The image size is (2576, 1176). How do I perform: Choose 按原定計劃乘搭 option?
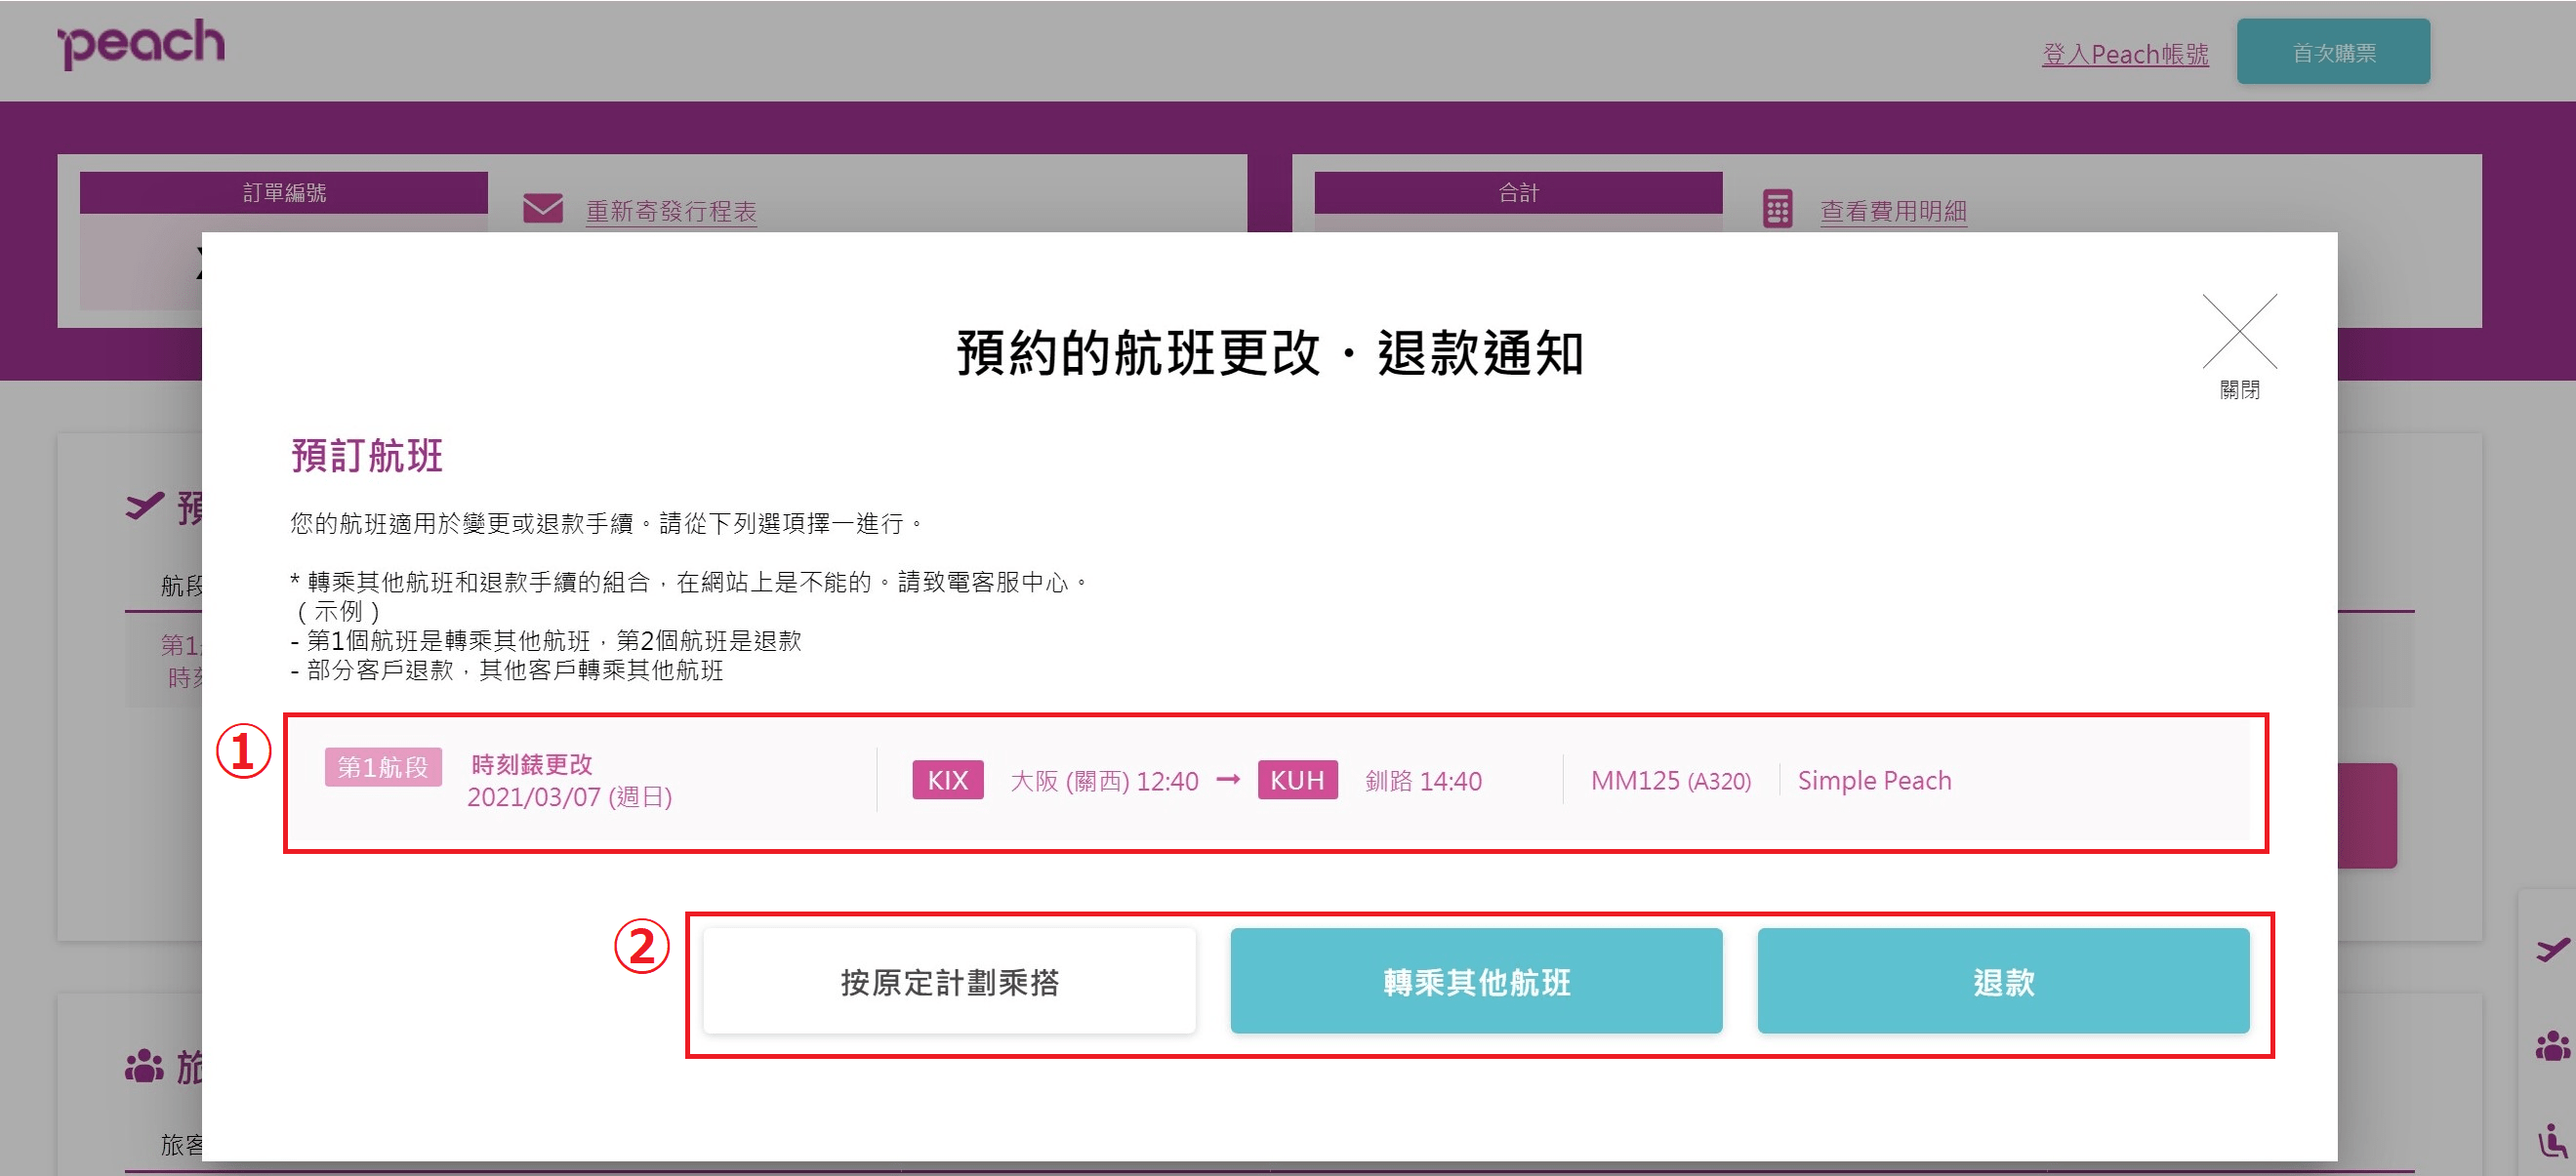pos(949,981)
